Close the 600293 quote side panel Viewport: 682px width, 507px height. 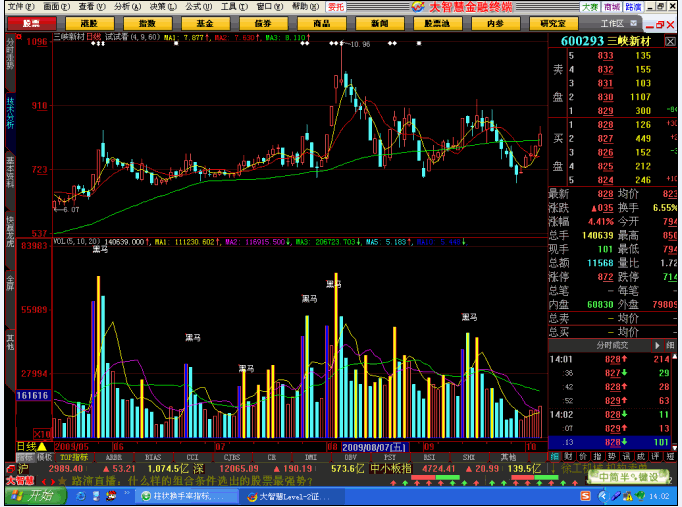(670, 42)
